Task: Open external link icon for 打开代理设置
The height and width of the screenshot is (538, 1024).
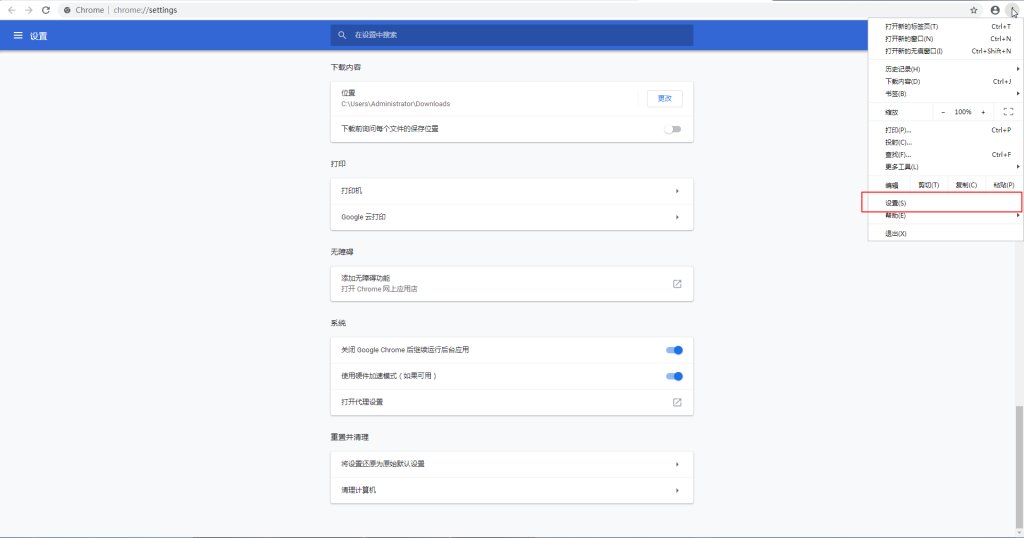Action: click(677, 402)
